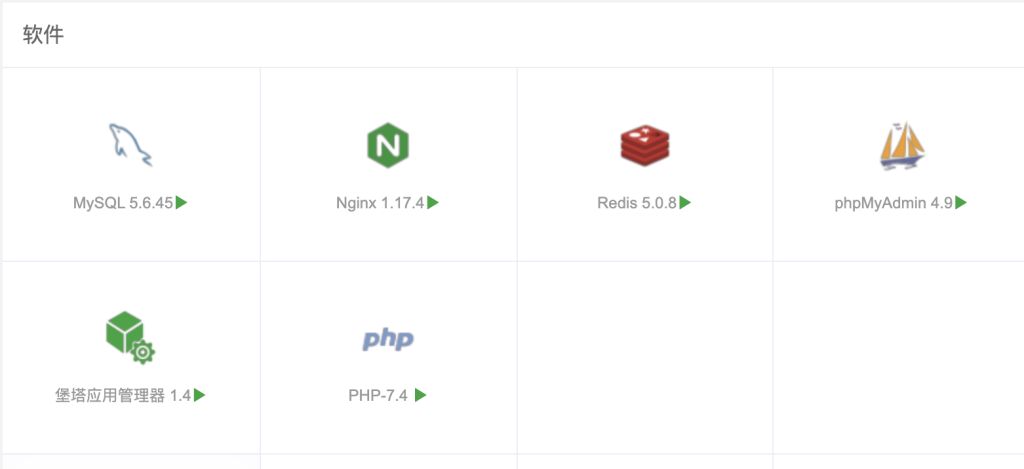Click the 软件 panel heading
The image size is (1024, 469).
(x=43, y=35)
